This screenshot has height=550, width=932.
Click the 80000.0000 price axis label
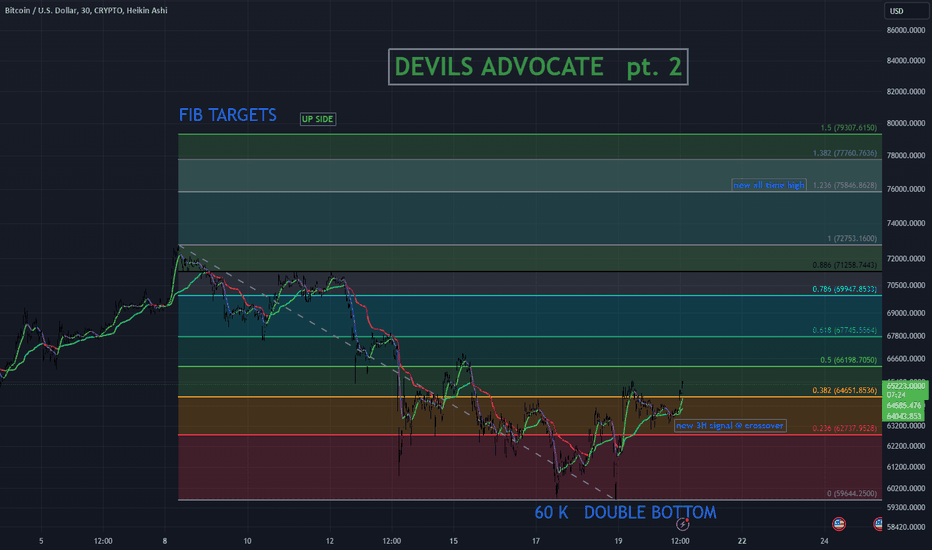pyautogui.click(x=906, y=123)
